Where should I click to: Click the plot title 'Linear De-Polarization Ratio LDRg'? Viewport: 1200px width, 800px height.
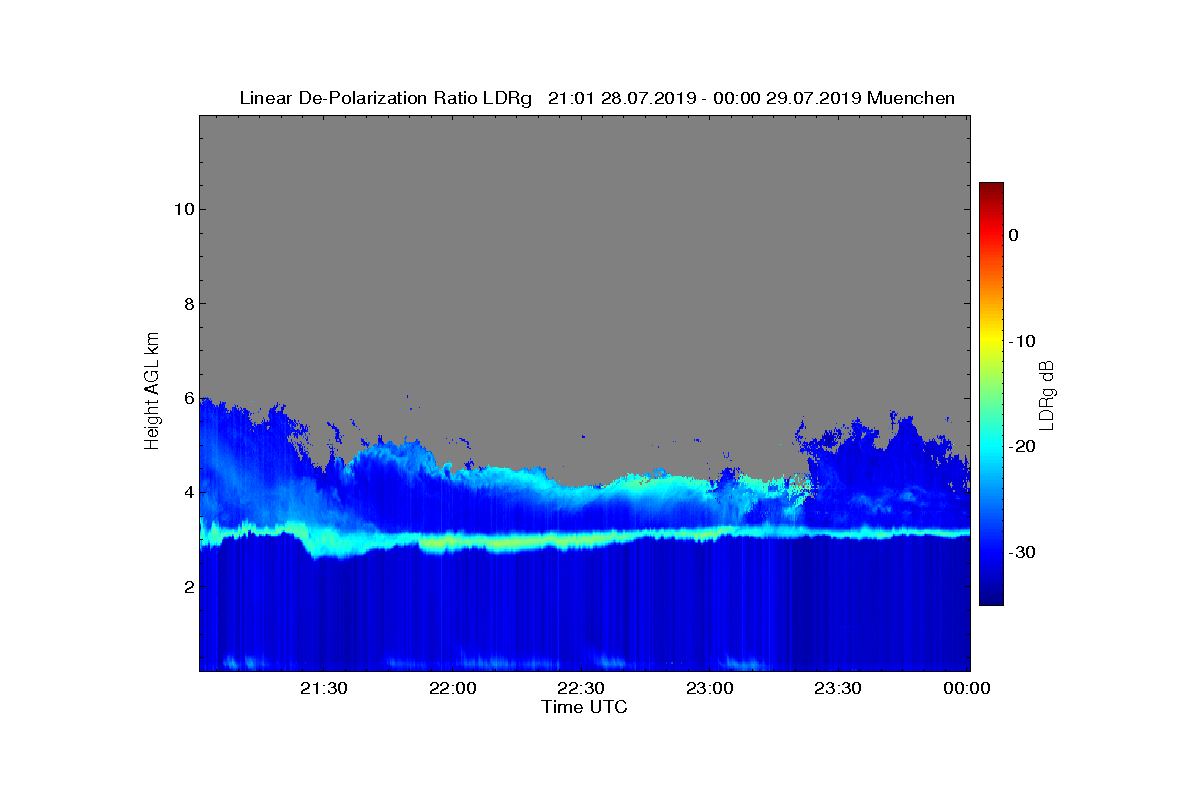(386, 98)
